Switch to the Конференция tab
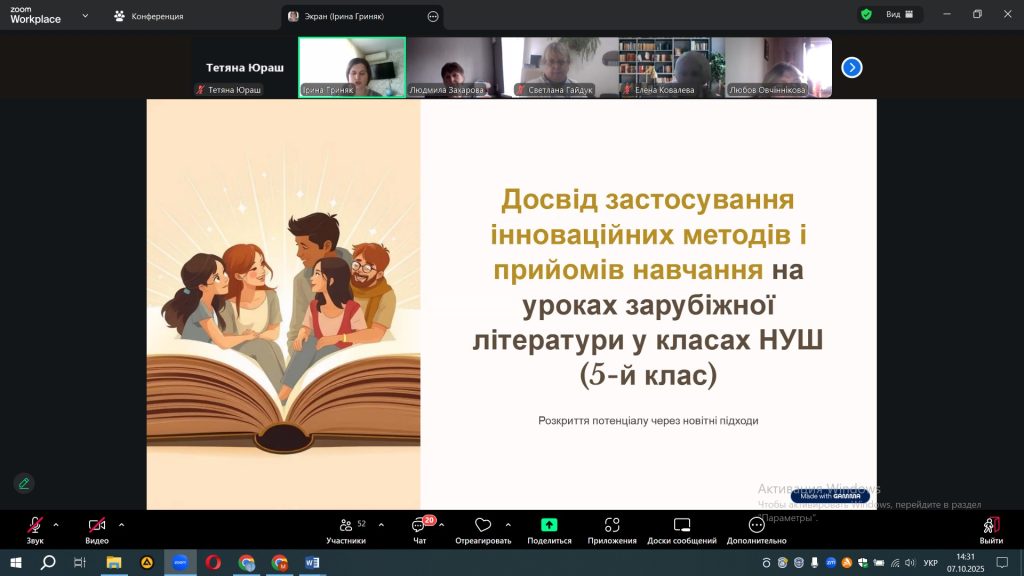The image size is (1024, 576). pos(148,16)
